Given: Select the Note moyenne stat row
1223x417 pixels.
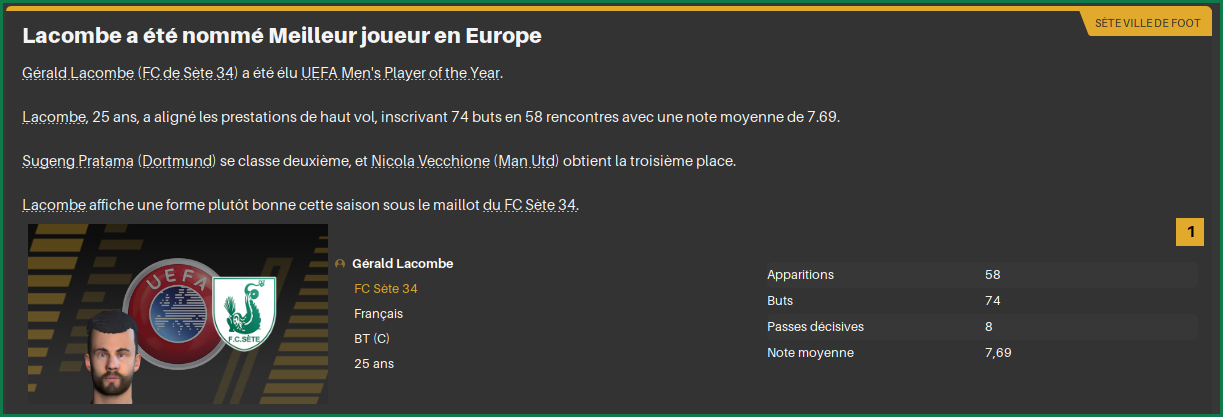Looking at the screenshot, I should [978, 353].
